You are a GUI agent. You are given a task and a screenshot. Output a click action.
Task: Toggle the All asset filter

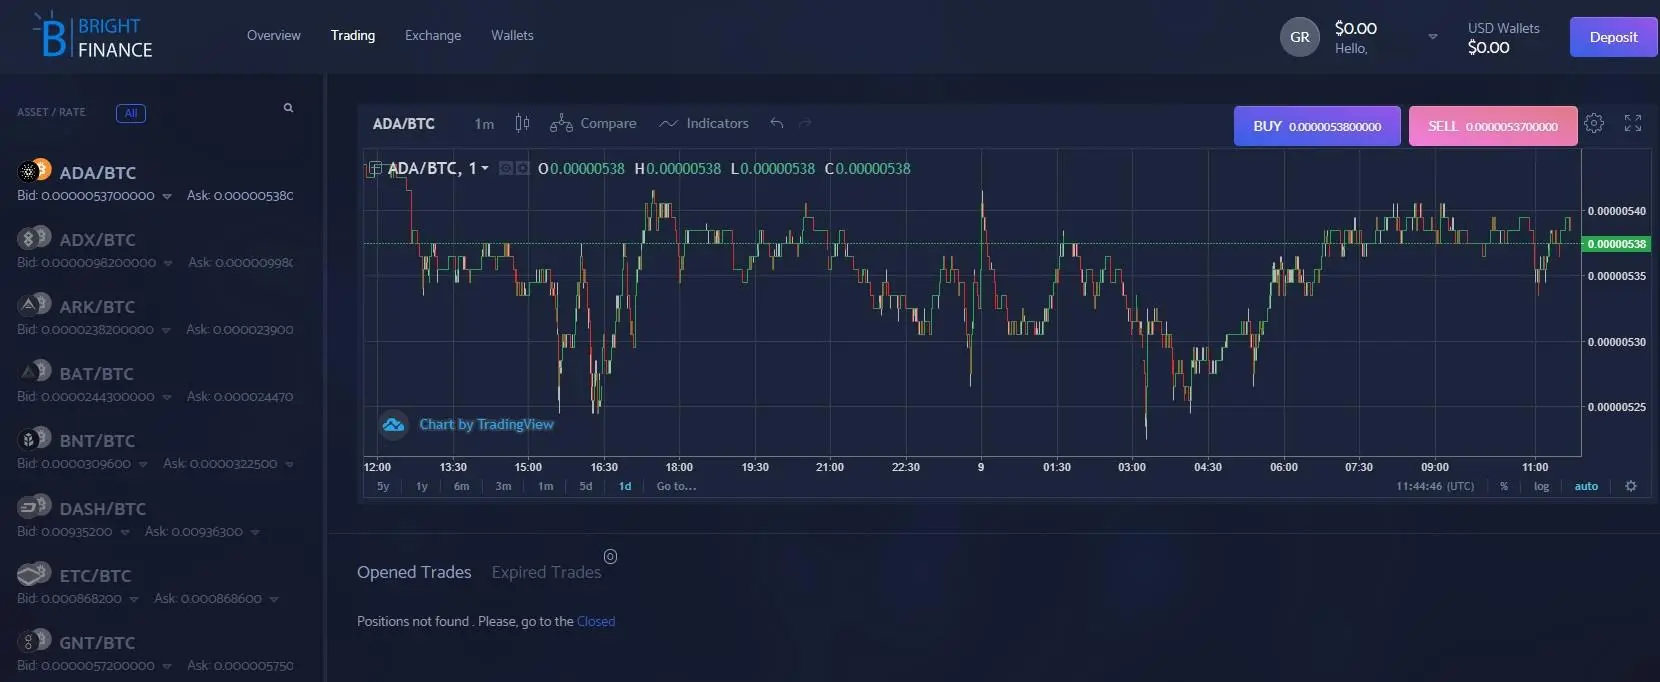point(131,113)
